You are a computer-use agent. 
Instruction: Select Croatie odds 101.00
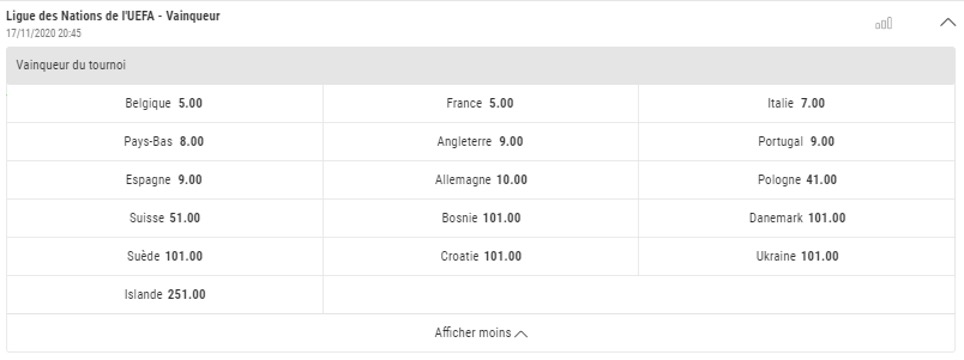(x=480, y=256)
